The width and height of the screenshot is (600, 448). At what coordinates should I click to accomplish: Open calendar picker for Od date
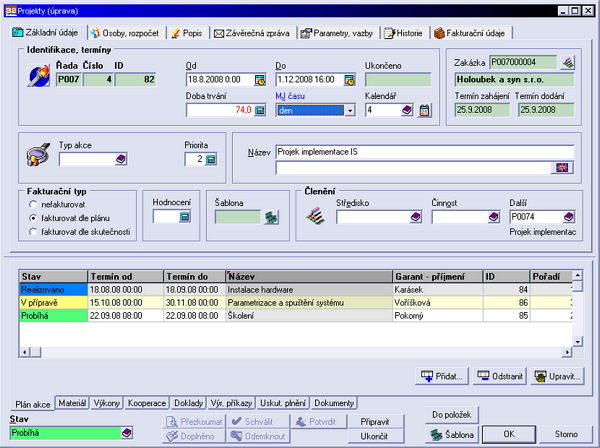pyautogui.click(x=260, y=80)
